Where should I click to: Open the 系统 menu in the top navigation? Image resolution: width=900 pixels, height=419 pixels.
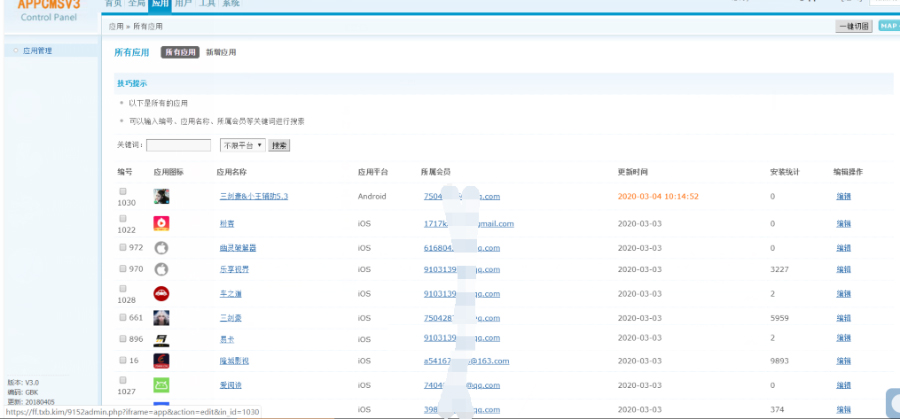(x=231, y=5)
